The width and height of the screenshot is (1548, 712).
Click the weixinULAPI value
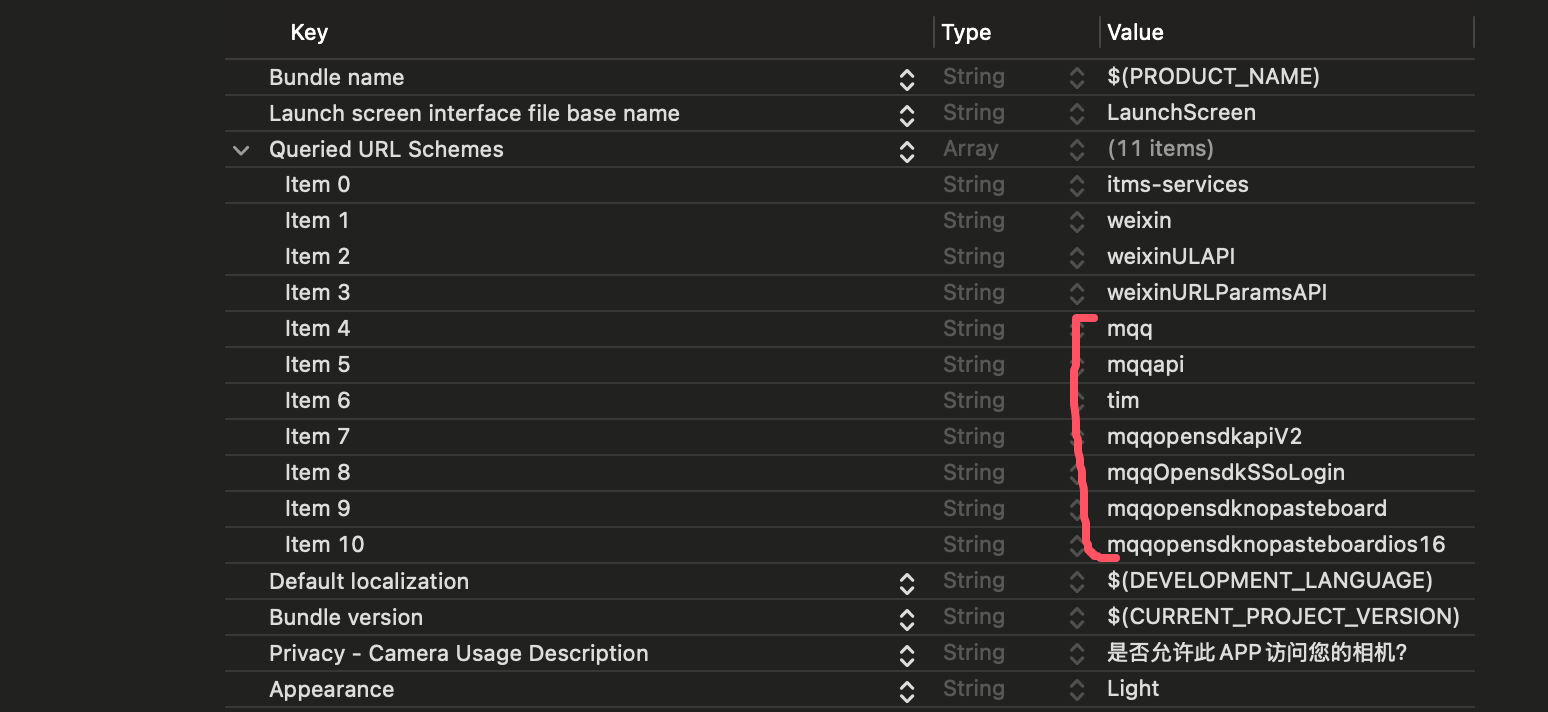click(x=1171, y=257)
